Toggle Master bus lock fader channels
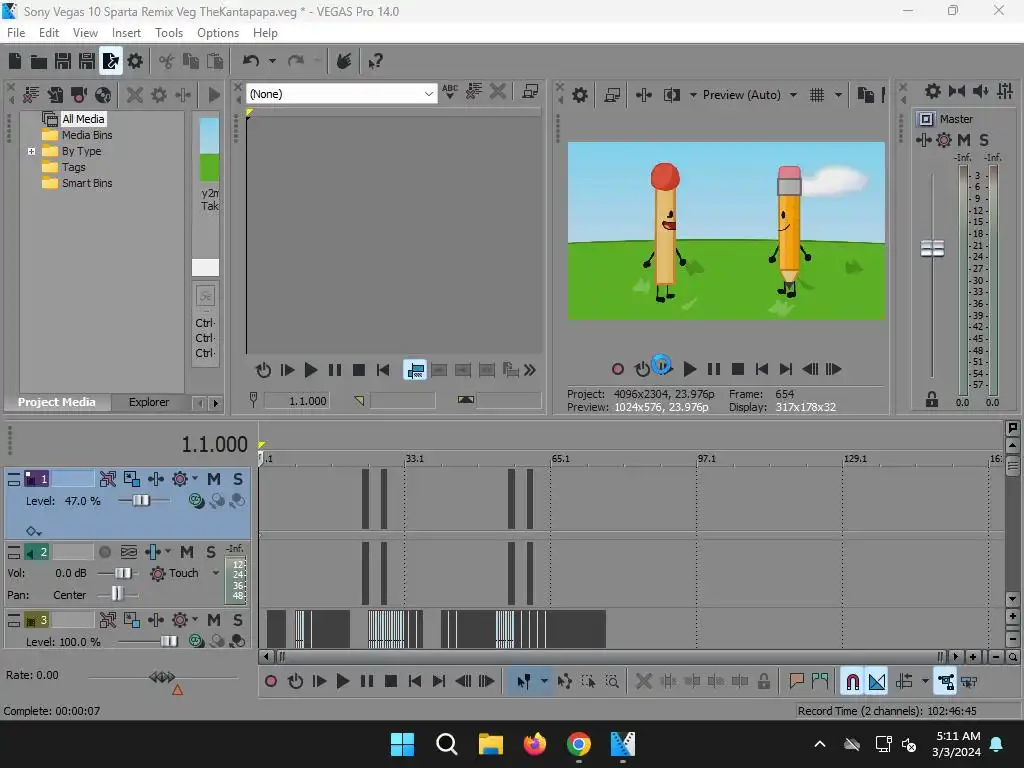The height and width of the screenshot is (768, 1024). click(932, 400)
